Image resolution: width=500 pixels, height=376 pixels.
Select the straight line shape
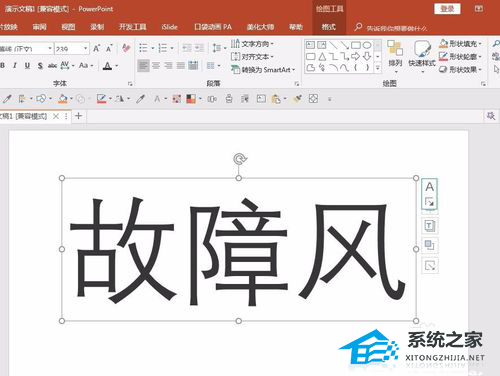coord(333,45)
